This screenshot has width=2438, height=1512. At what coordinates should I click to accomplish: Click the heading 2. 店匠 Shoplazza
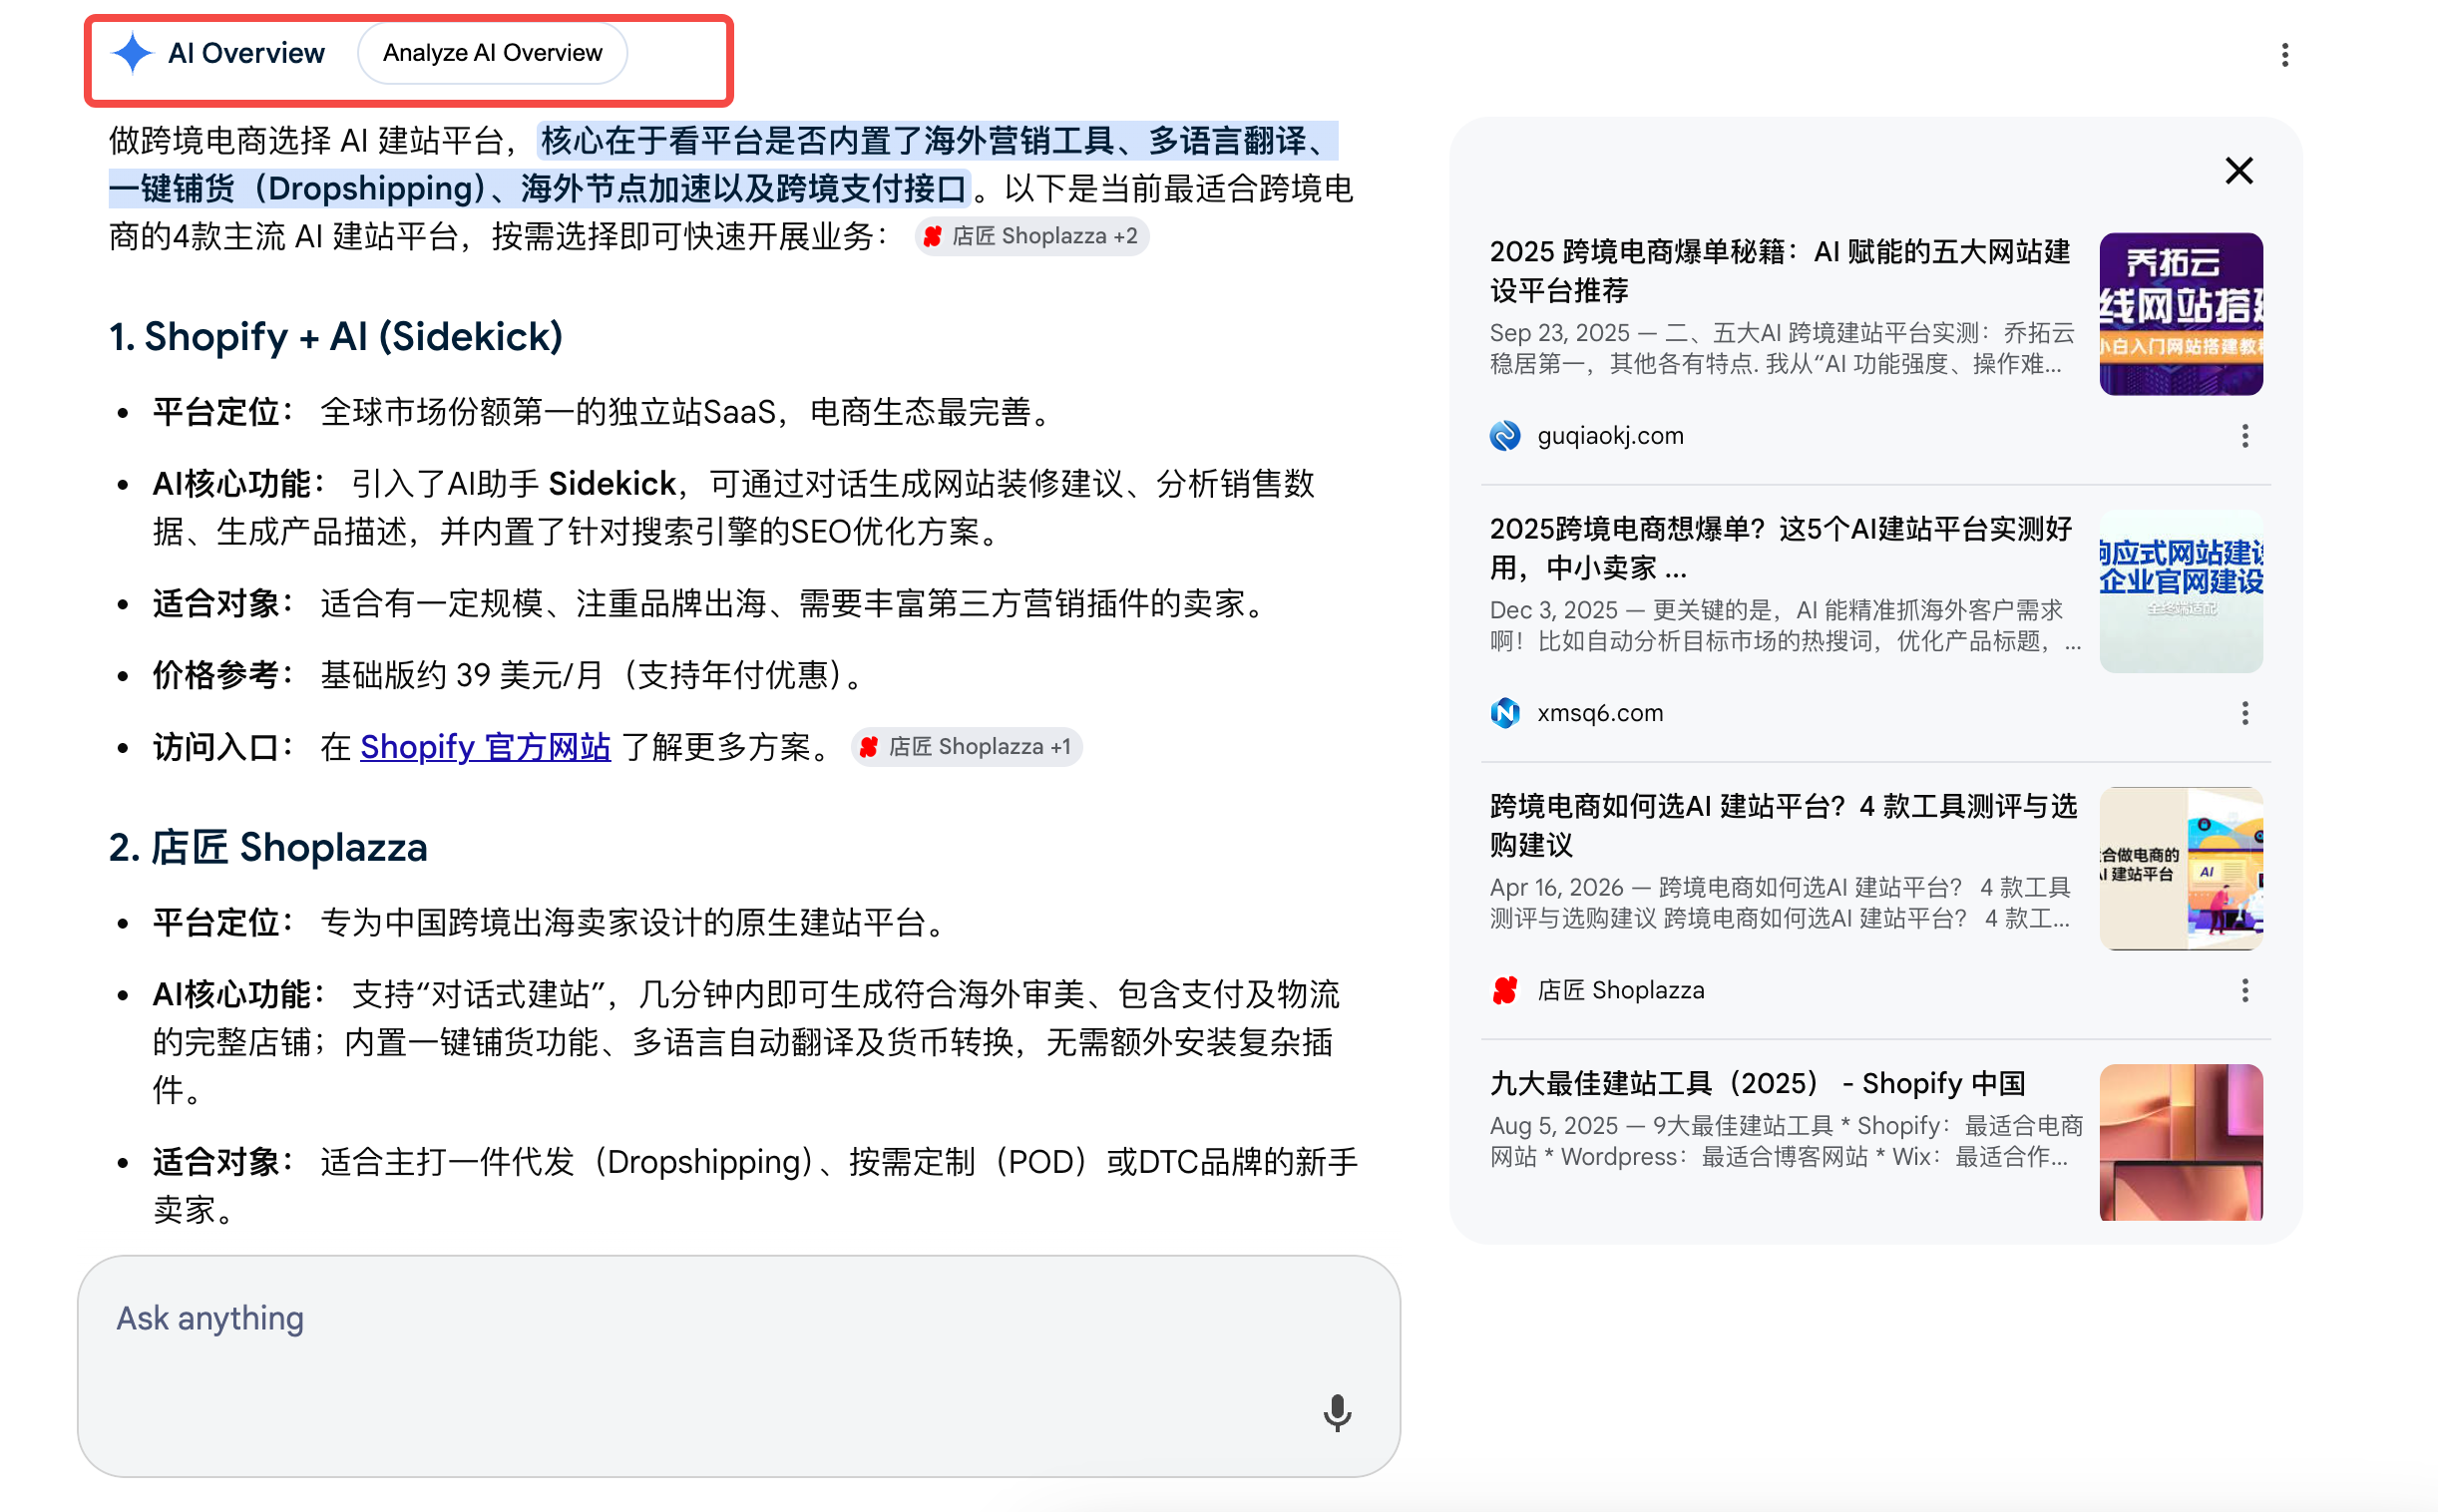pos(268,848)
